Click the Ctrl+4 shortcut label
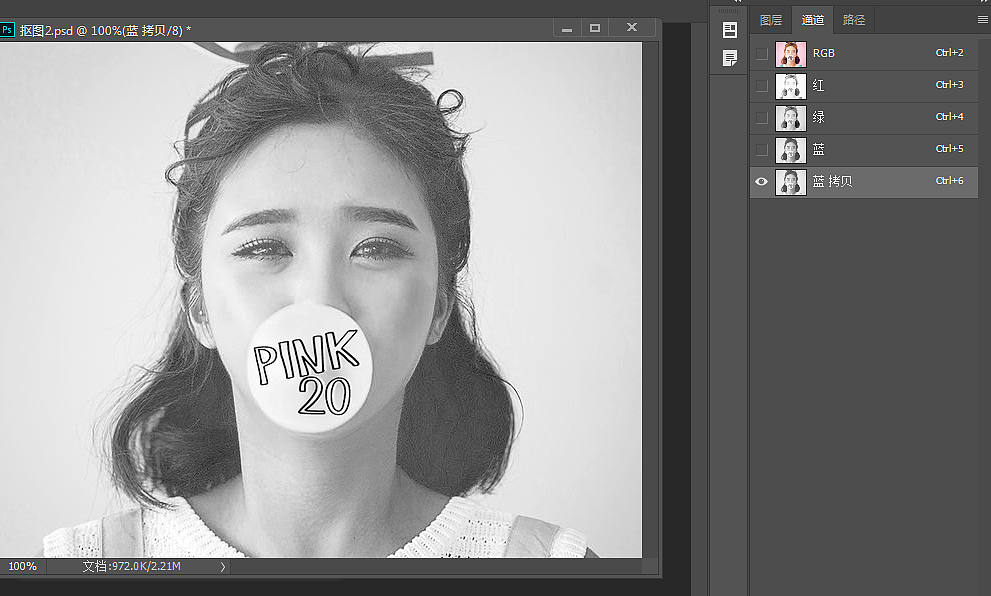Image resolution: width=991 pixels, height=596 pixels. pyautogui.click(x=949, y=116)
